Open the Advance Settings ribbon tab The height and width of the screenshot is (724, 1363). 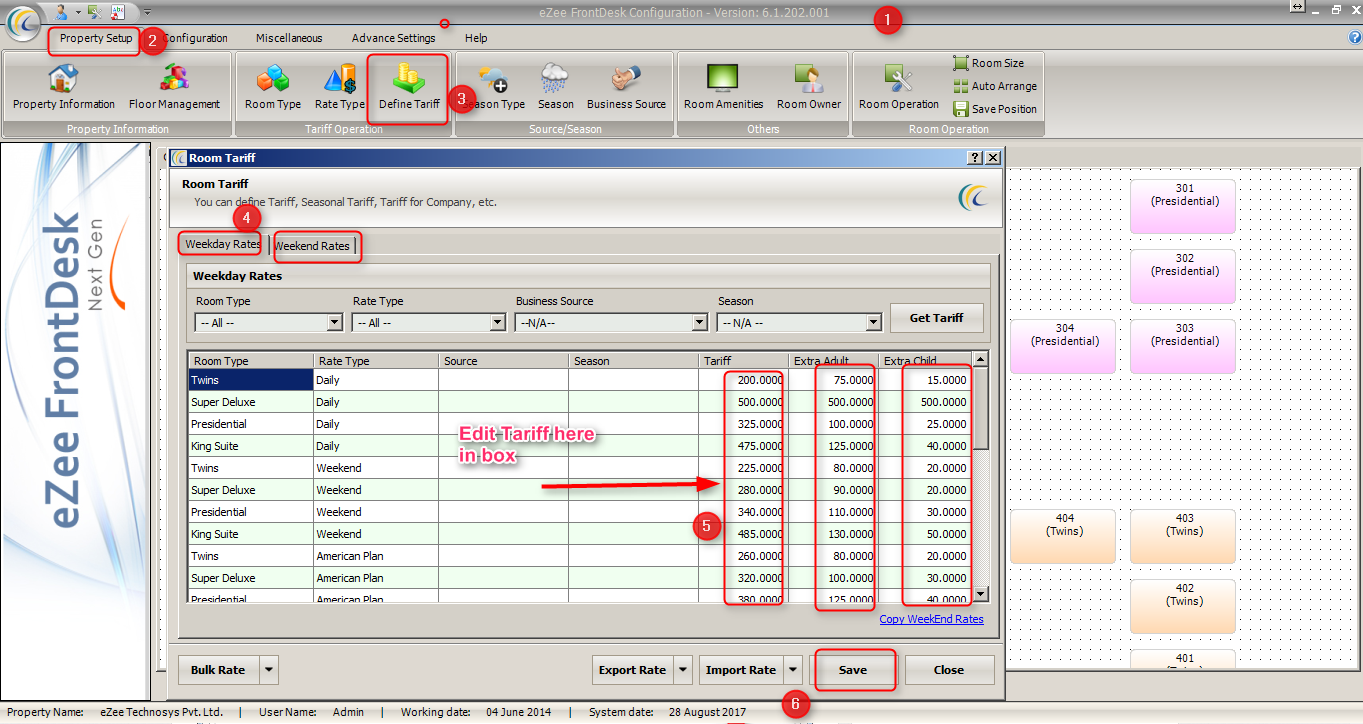pos(393,38)
